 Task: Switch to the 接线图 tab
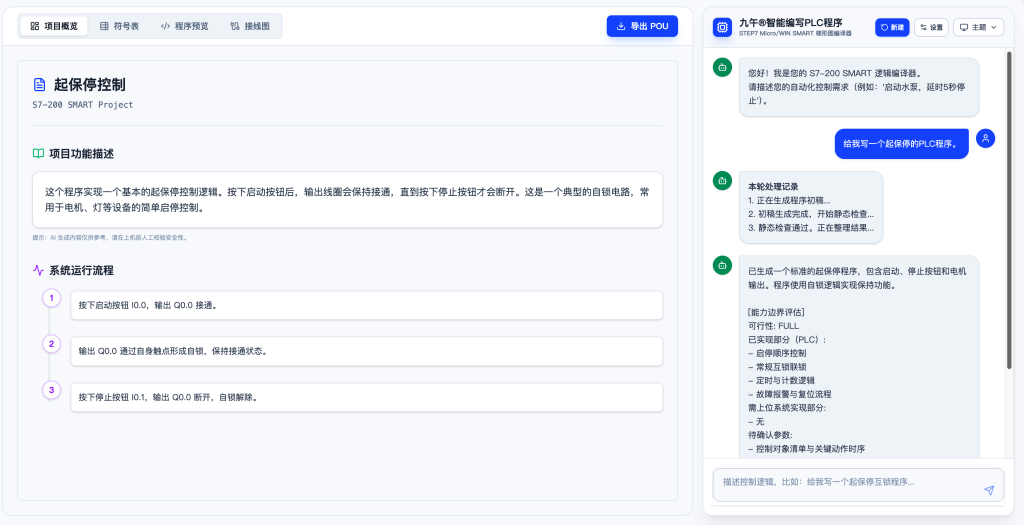[x=250, y=26]
